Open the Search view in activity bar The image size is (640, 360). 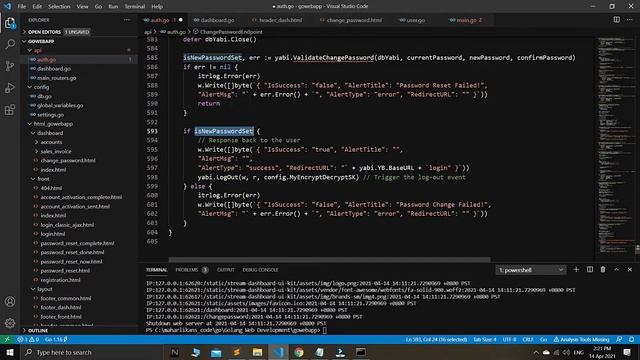click(x=10, y=44)
